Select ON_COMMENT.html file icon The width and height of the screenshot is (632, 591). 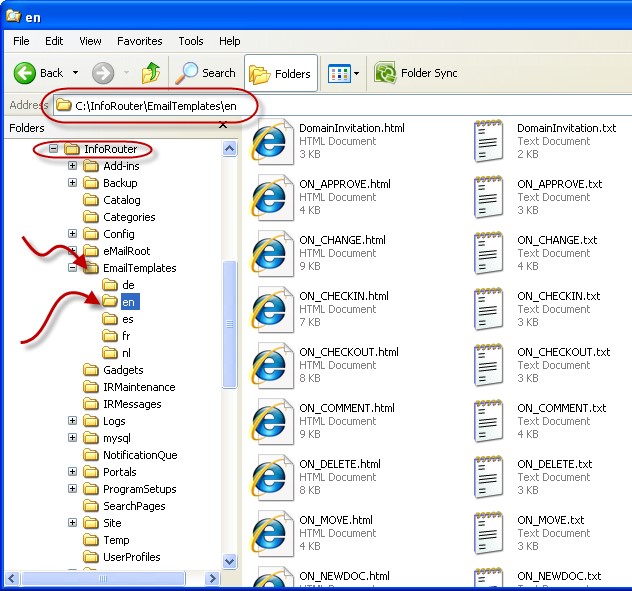pos(271,421)
